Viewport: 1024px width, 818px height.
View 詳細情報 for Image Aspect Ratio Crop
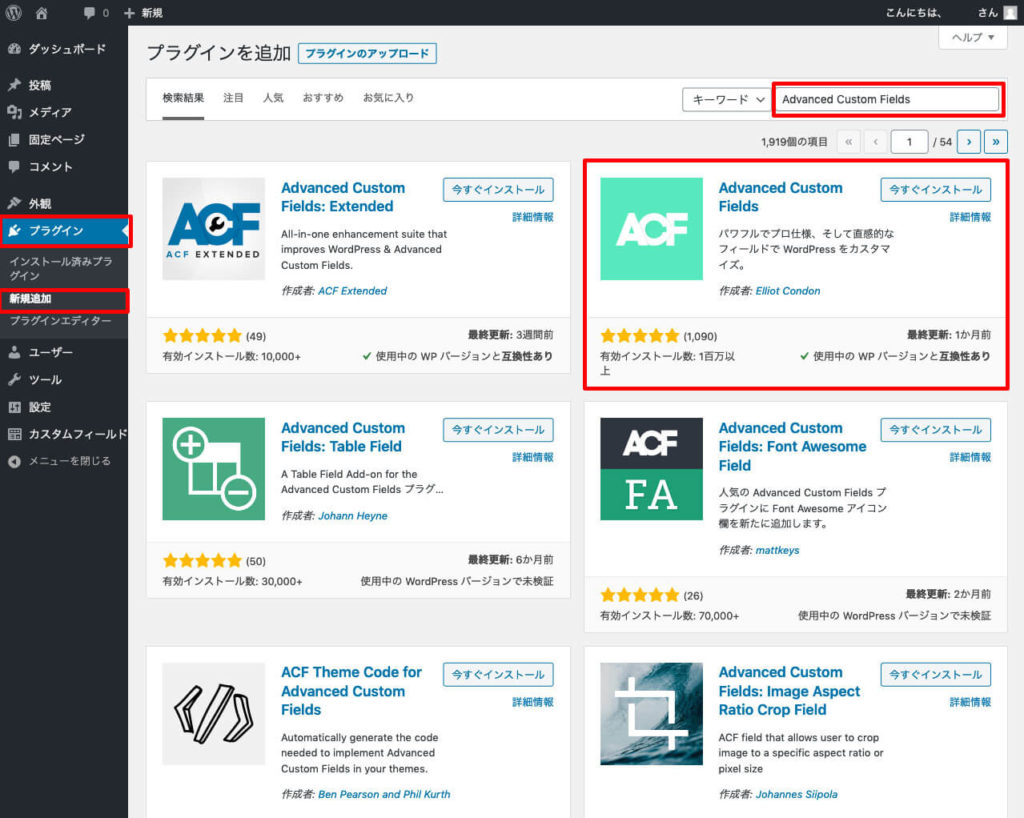970,702
